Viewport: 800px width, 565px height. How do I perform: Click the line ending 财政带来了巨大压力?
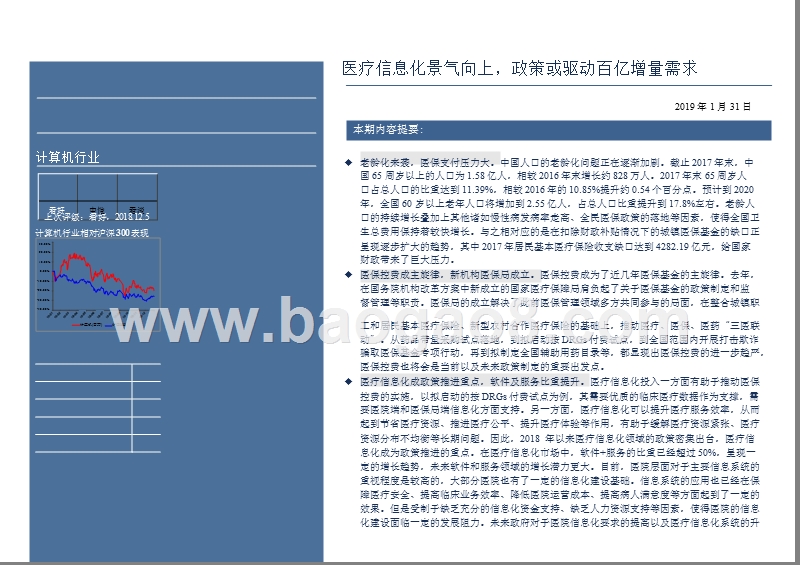point(407,260)
